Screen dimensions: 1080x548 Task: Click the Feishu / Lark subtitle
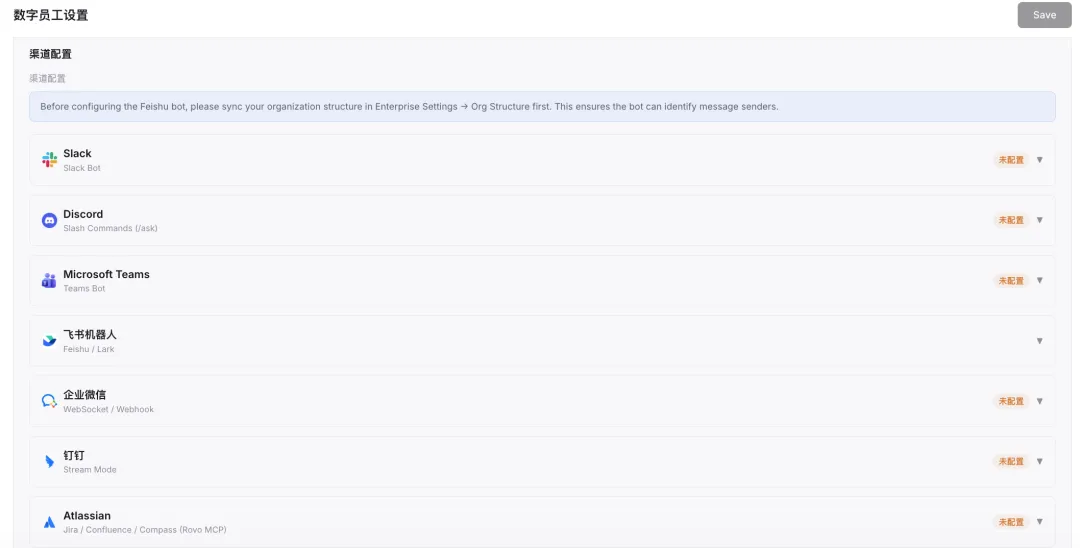[89, 349]
